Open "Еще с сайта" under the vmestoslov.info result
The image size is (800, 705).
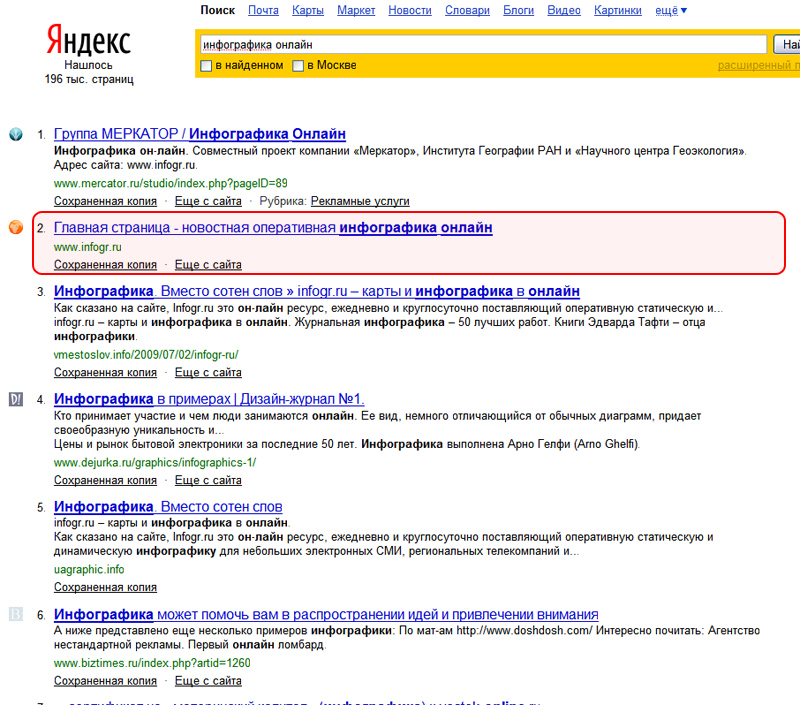click(x=208, y=373)
